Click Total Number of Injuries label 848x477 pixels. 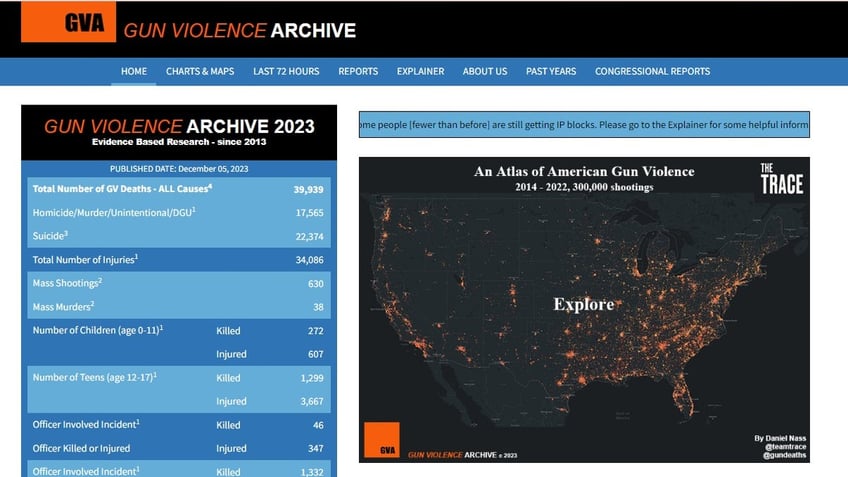[85, 260]
